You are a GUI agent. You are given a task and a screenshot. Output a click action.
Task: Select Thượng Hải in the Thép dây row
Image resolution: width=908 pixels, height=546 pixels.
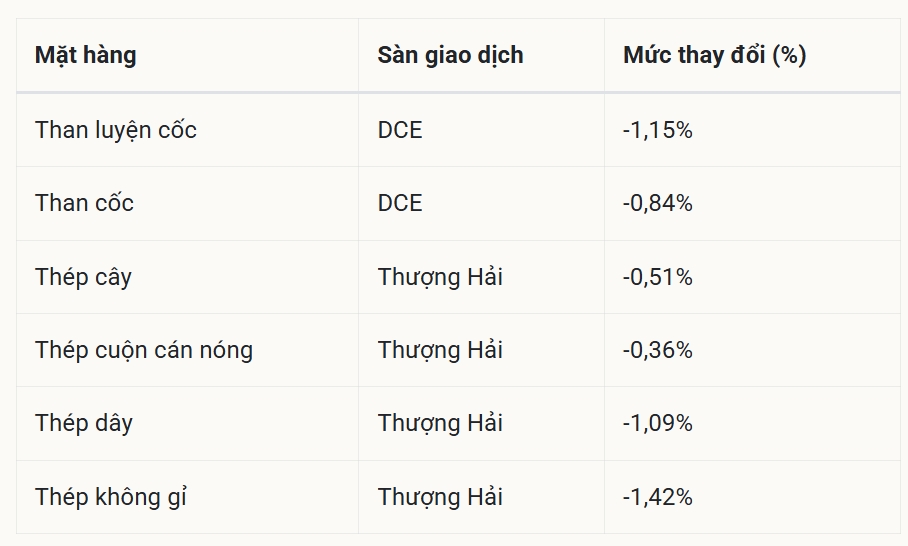coord(440,423)
